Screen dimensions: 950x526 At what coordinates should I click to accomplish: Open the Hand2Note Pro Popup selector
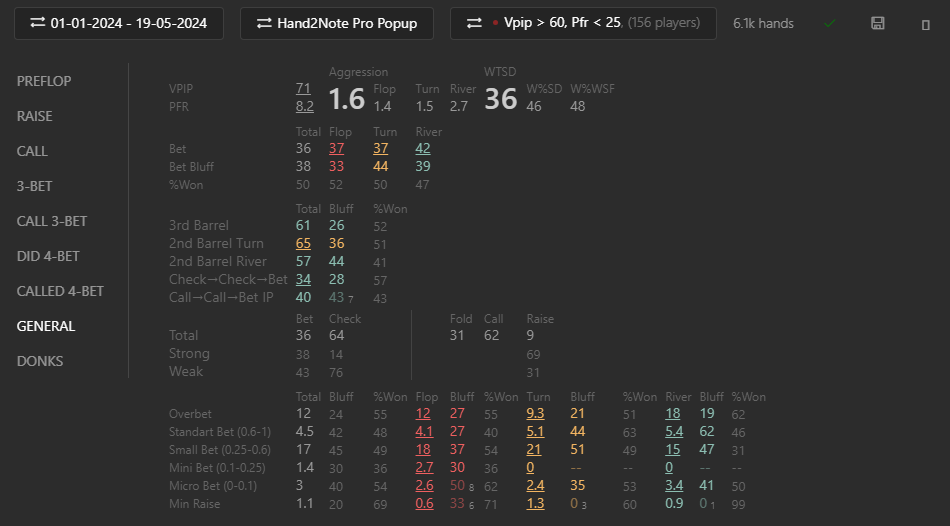(x=336, y=23)
